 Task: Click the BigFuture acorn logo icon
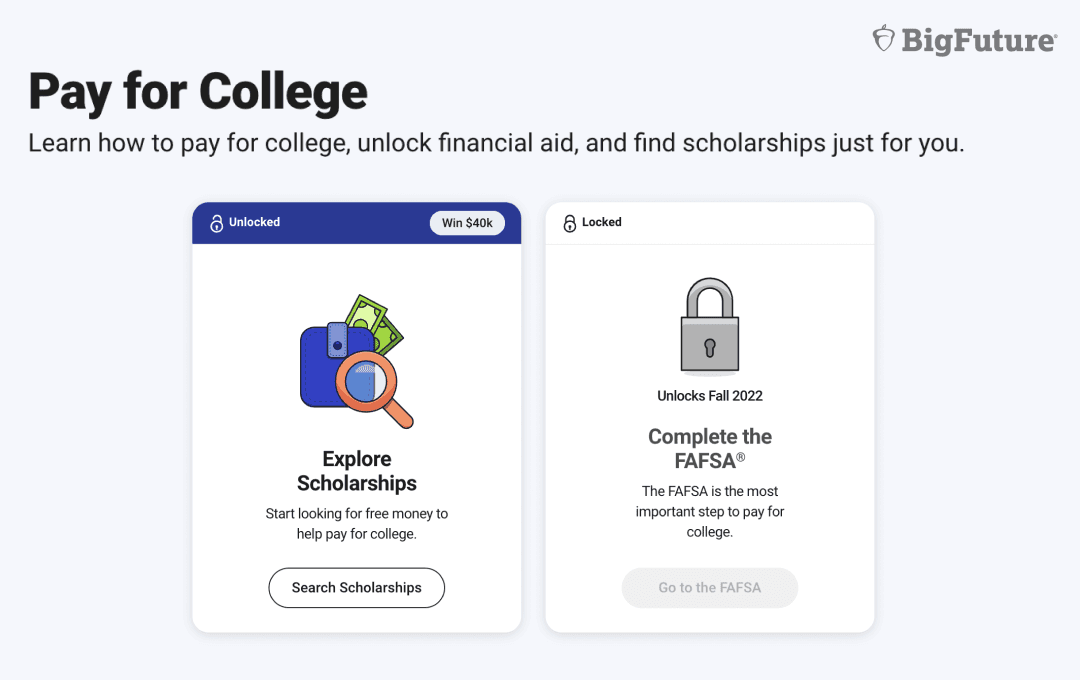[884, 39]
